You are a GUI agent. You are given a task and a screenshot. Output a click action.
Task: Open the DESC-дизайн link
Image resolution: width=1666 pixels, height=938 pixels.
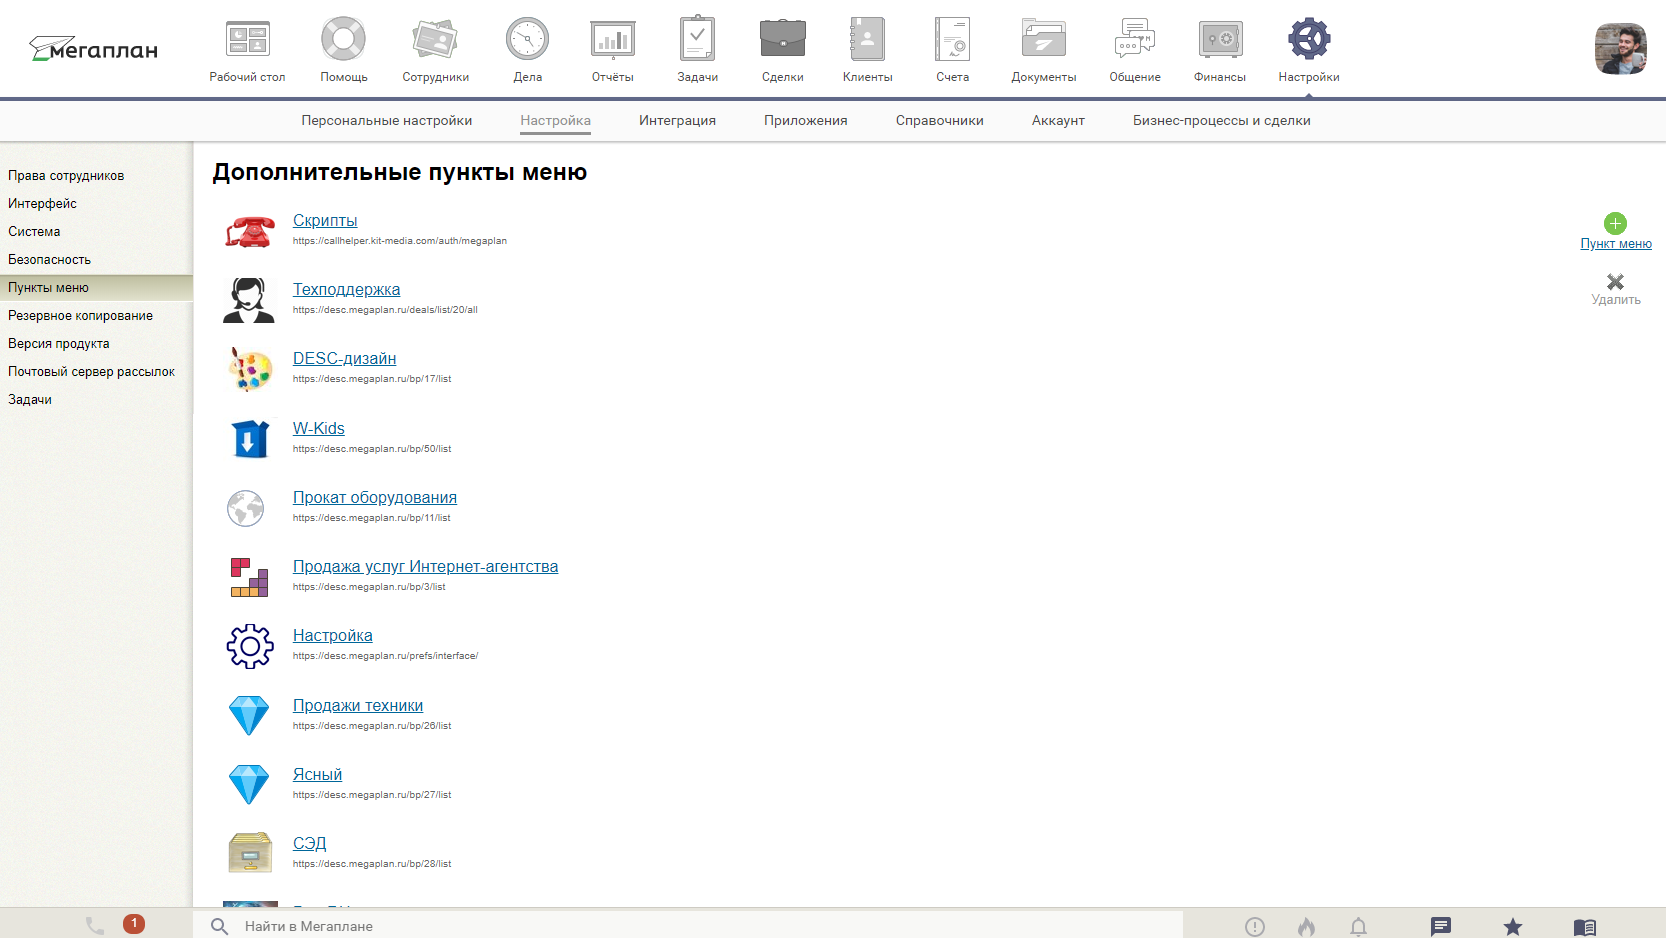[344, 359]
